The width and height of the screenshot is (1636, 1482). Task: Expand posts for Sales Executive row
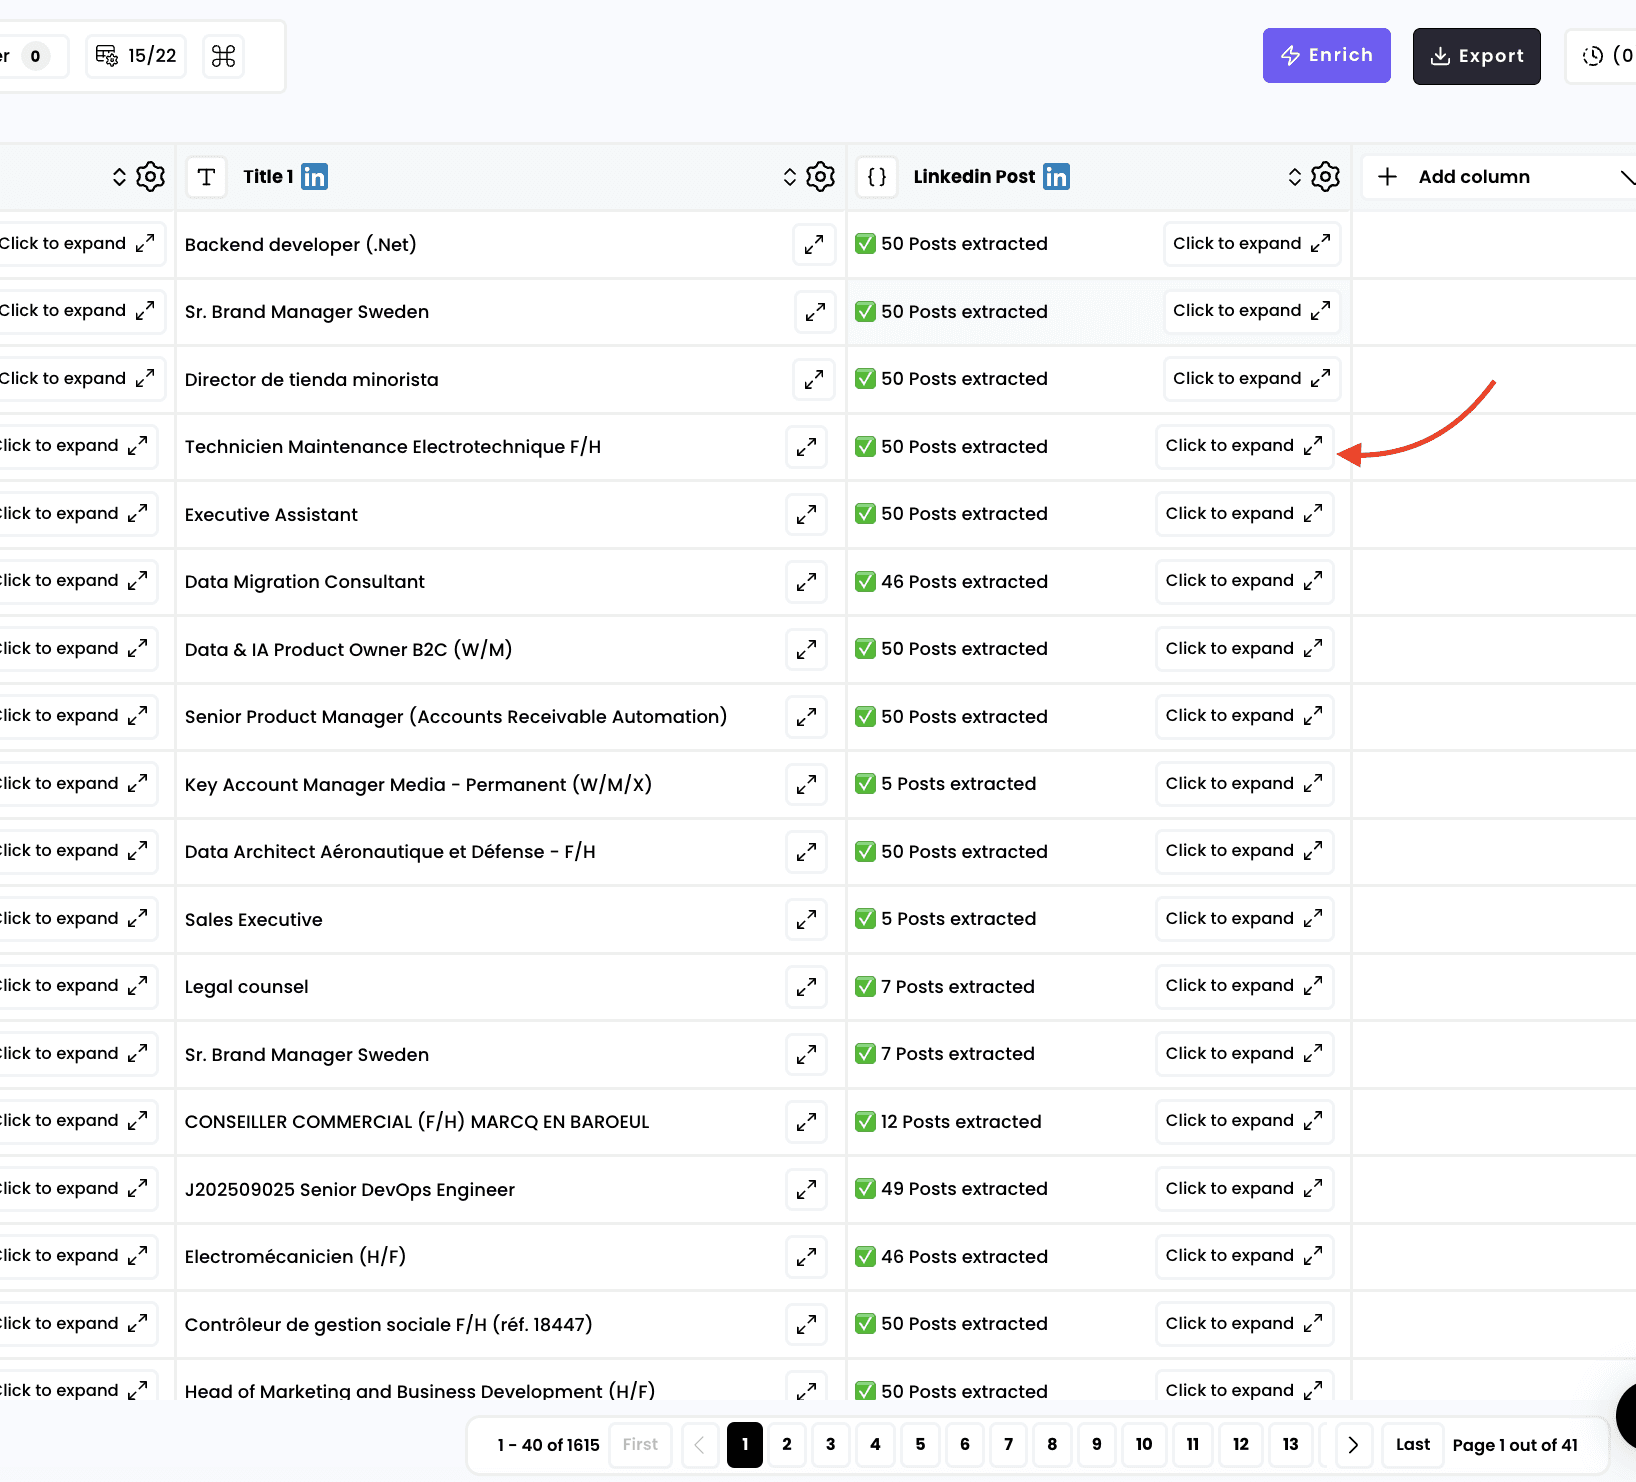(x=1245, y=919)
